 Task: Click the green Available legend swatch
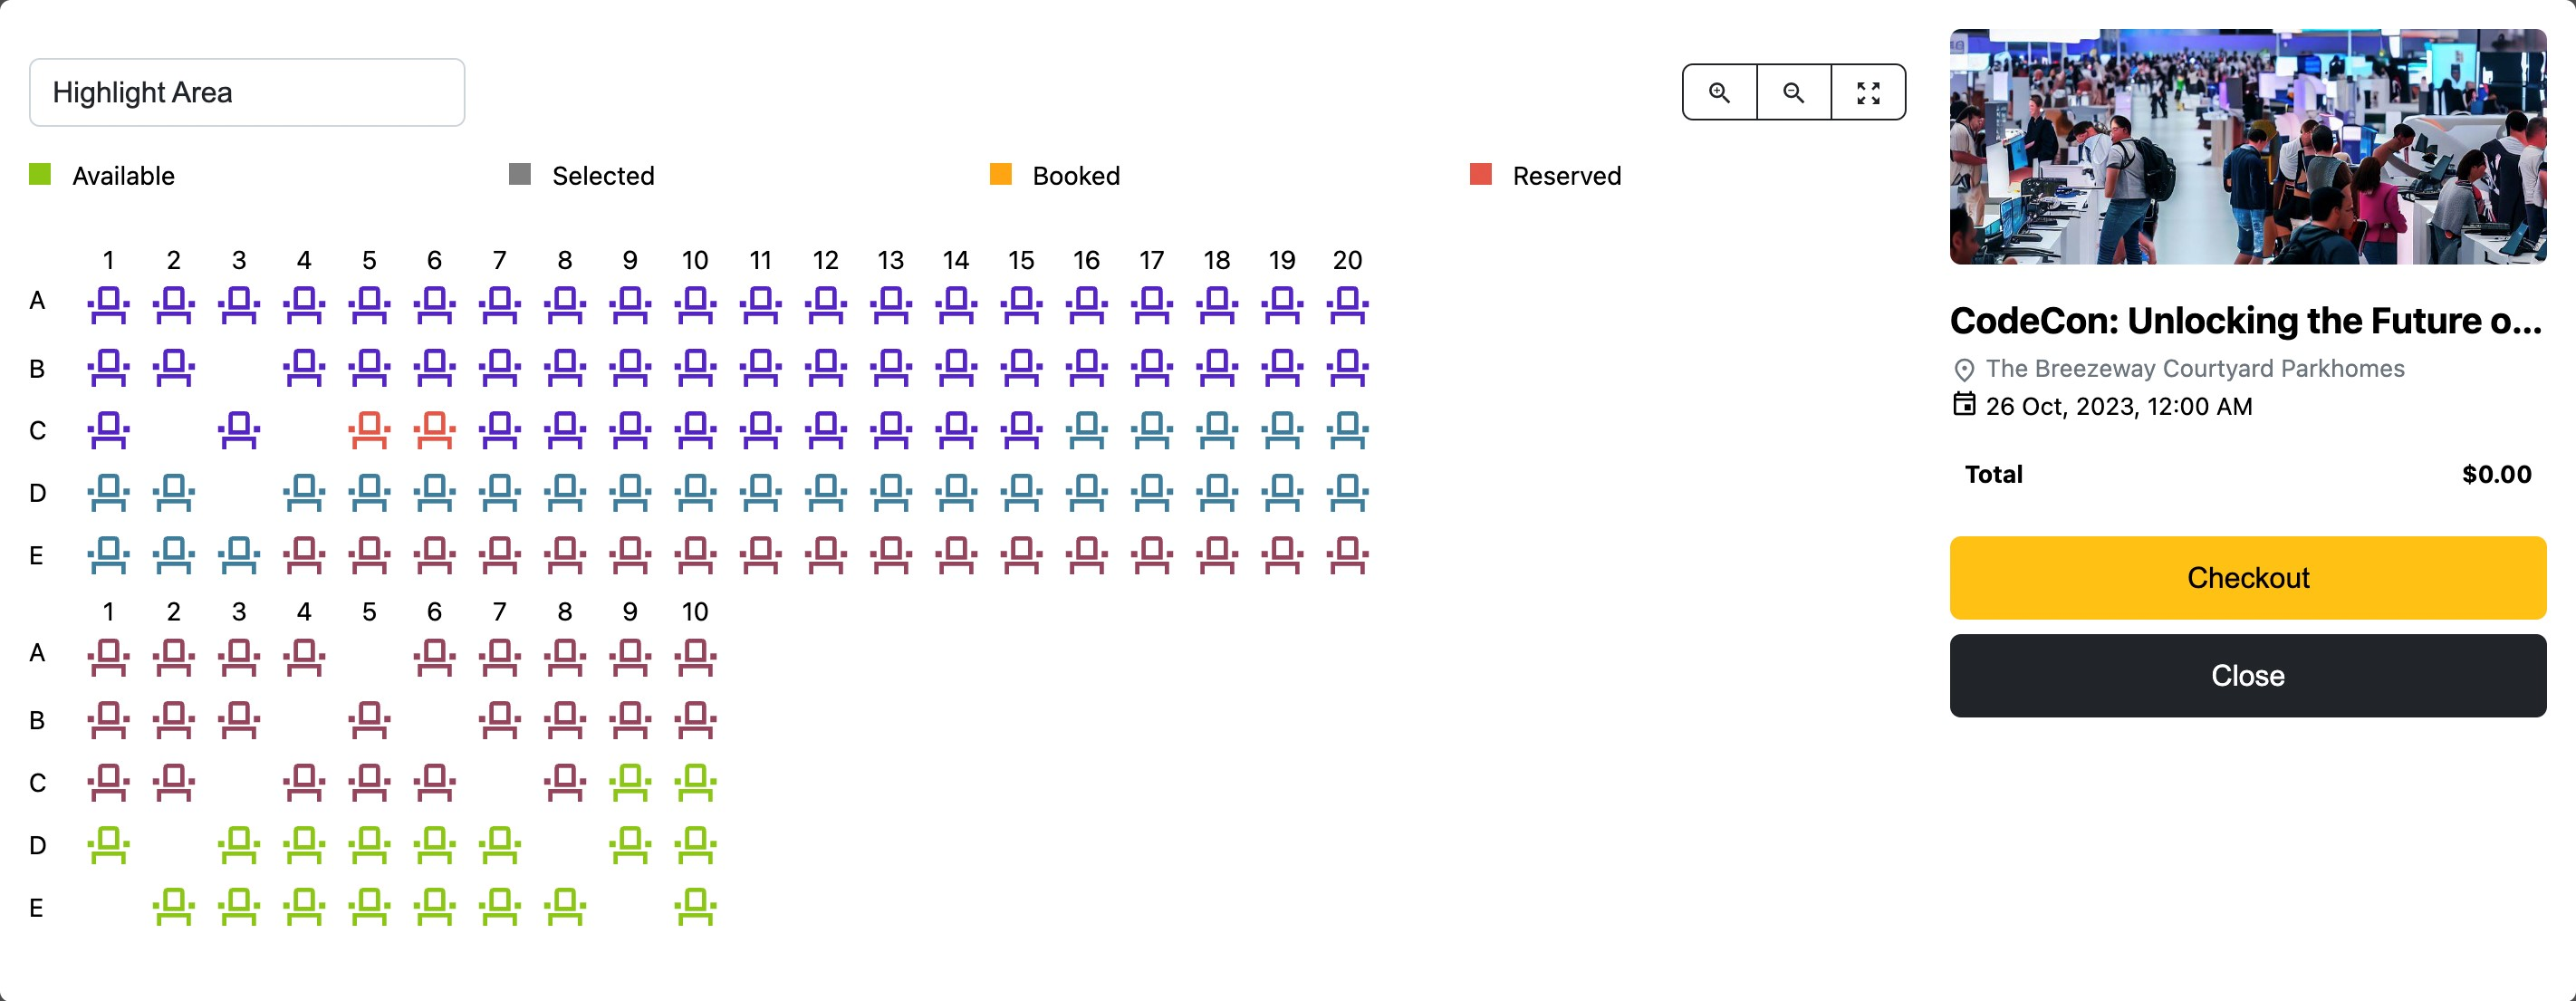tap(40, 175)
